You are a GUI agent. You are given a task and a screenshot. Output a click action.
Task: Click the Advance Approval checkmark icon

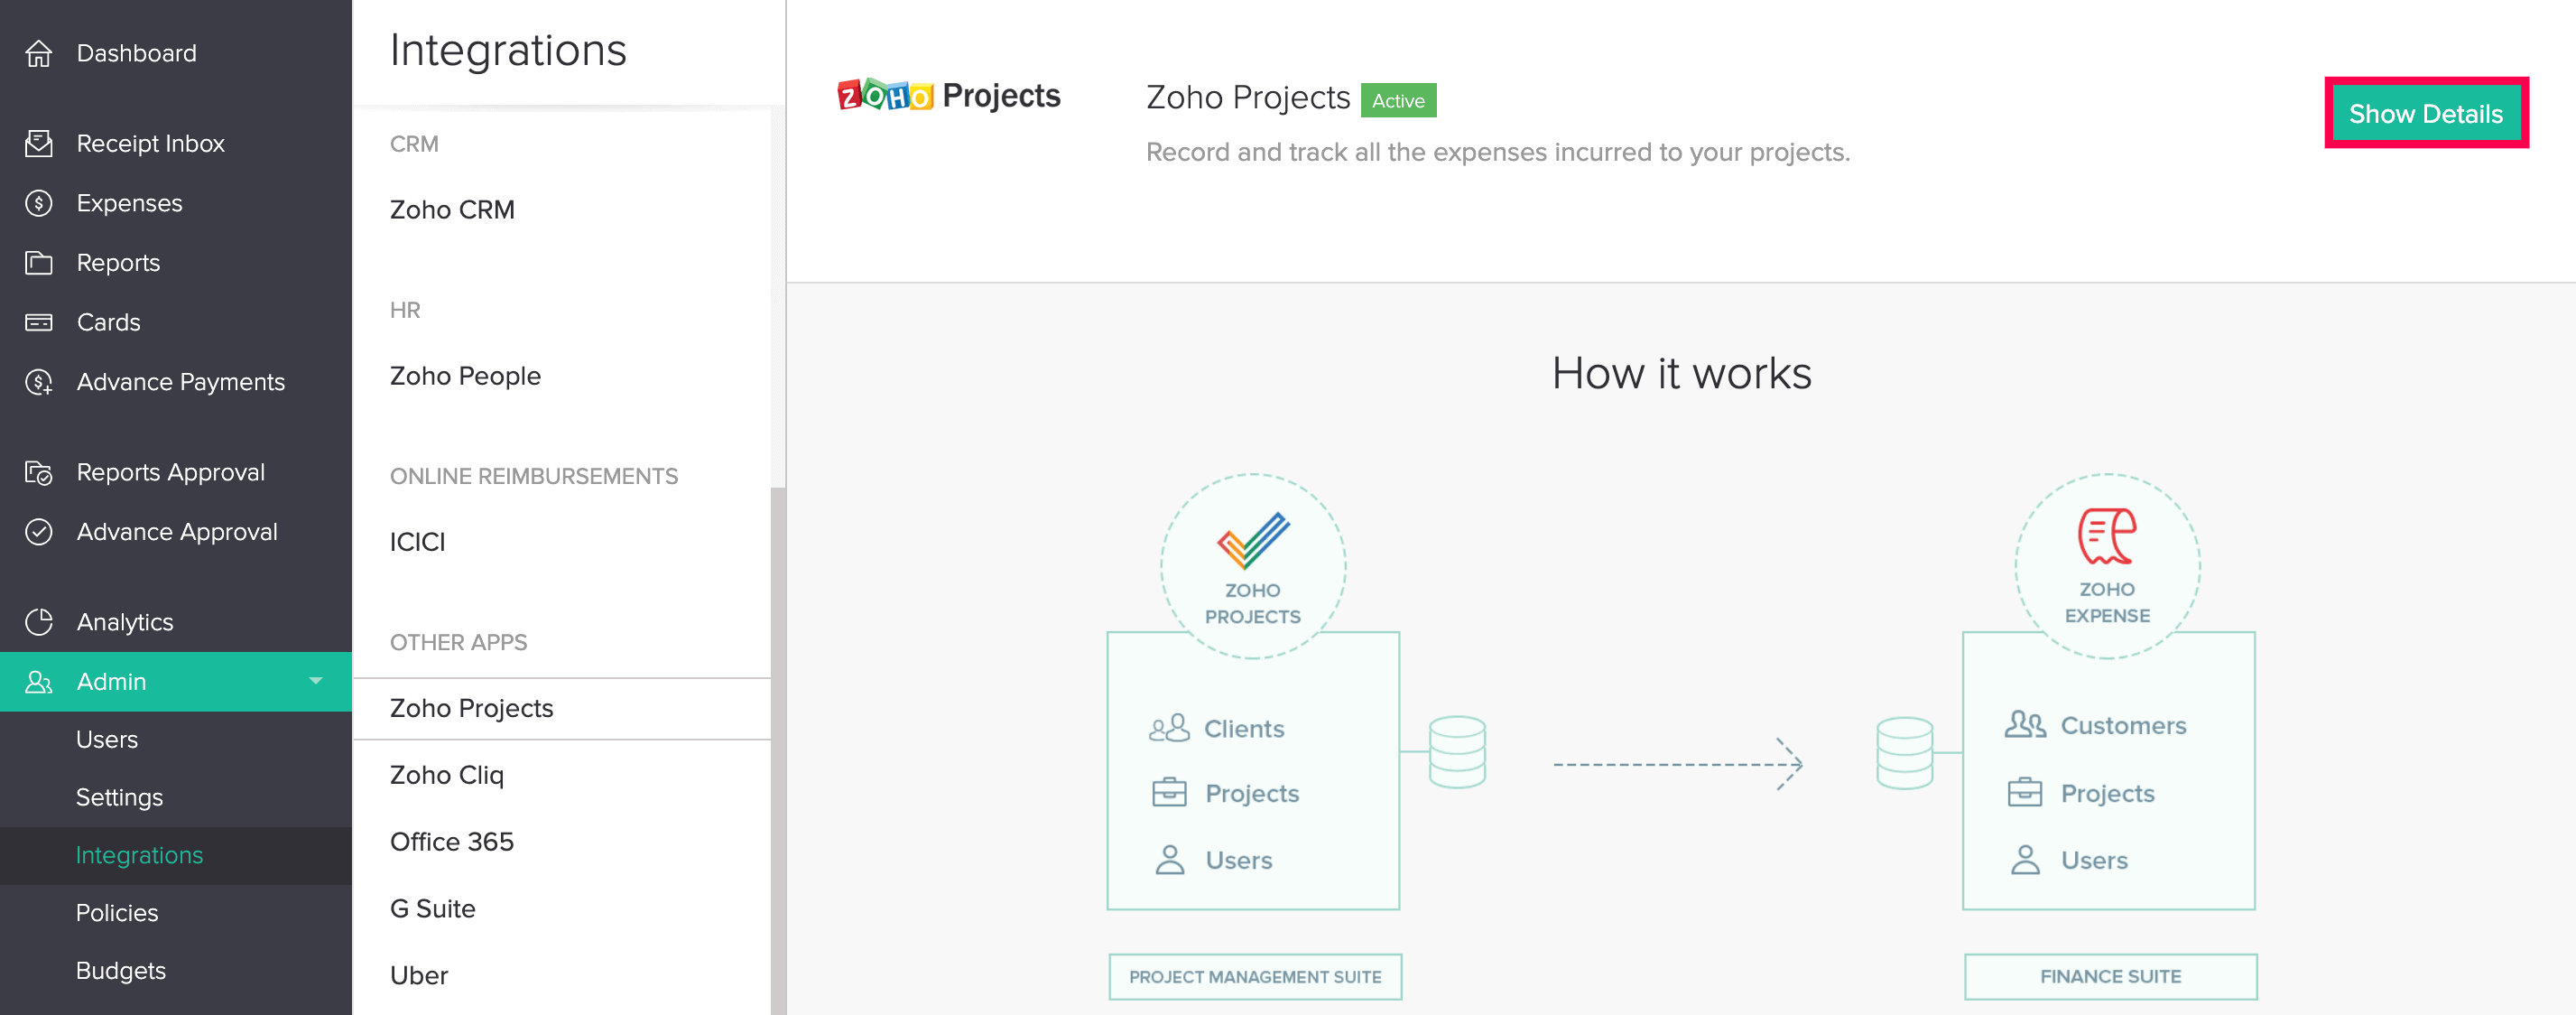[x=38, y=532]
